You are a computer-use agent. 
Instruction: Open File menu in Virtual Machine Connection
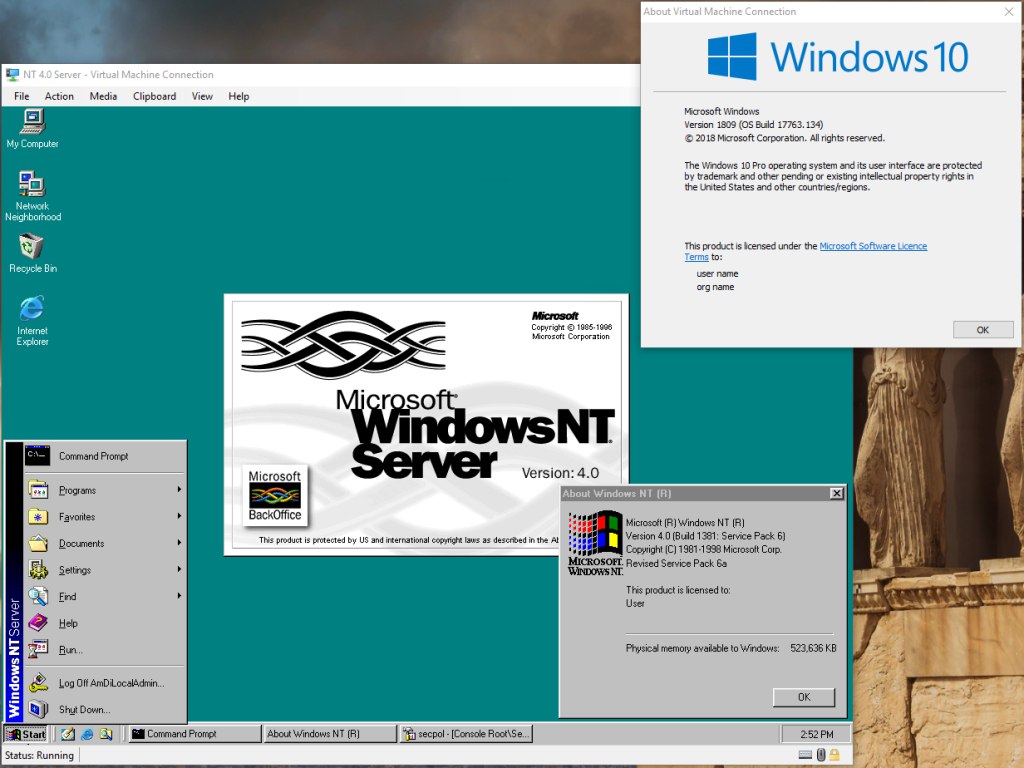[22, 96]
